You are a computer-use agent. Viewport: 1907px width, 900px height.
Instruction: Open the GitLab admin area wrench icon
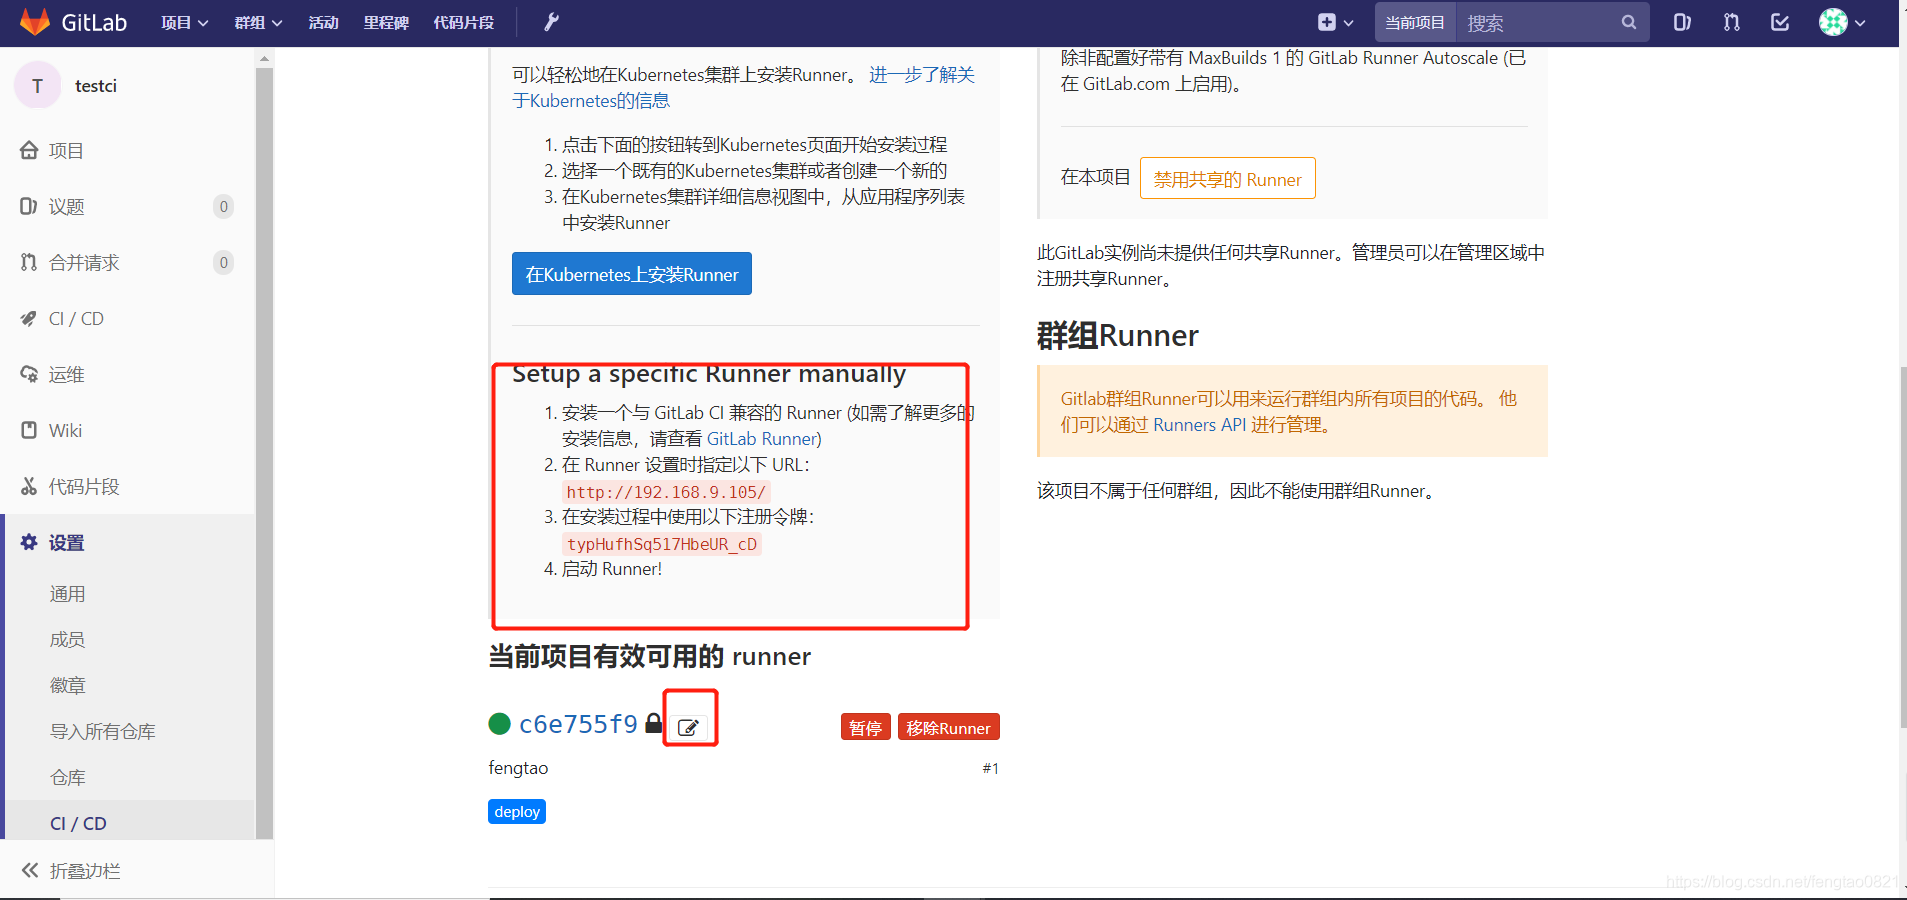click(550, 22)
